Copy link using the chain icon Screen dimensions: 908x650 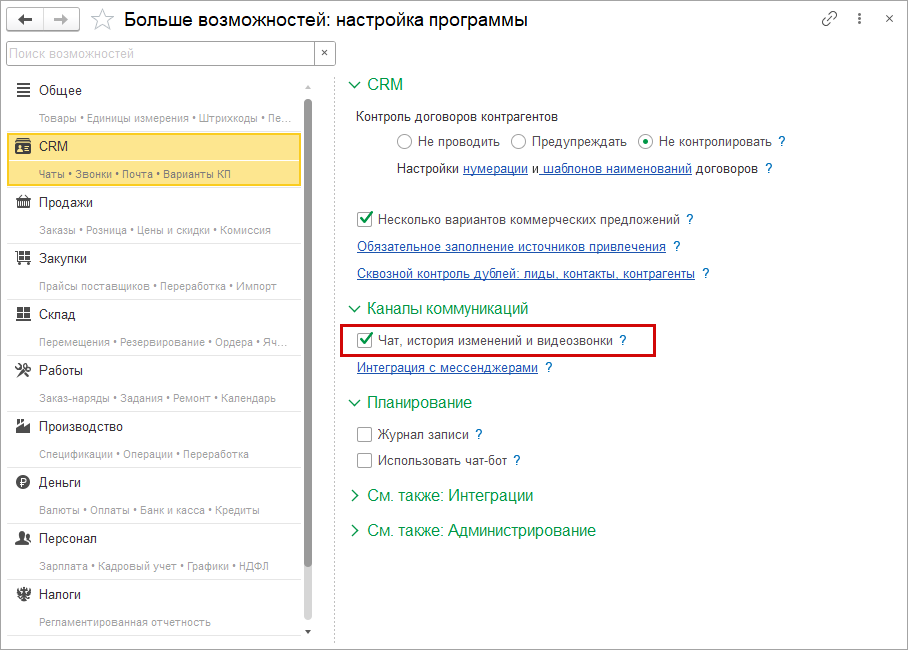(x=829, y=19)
